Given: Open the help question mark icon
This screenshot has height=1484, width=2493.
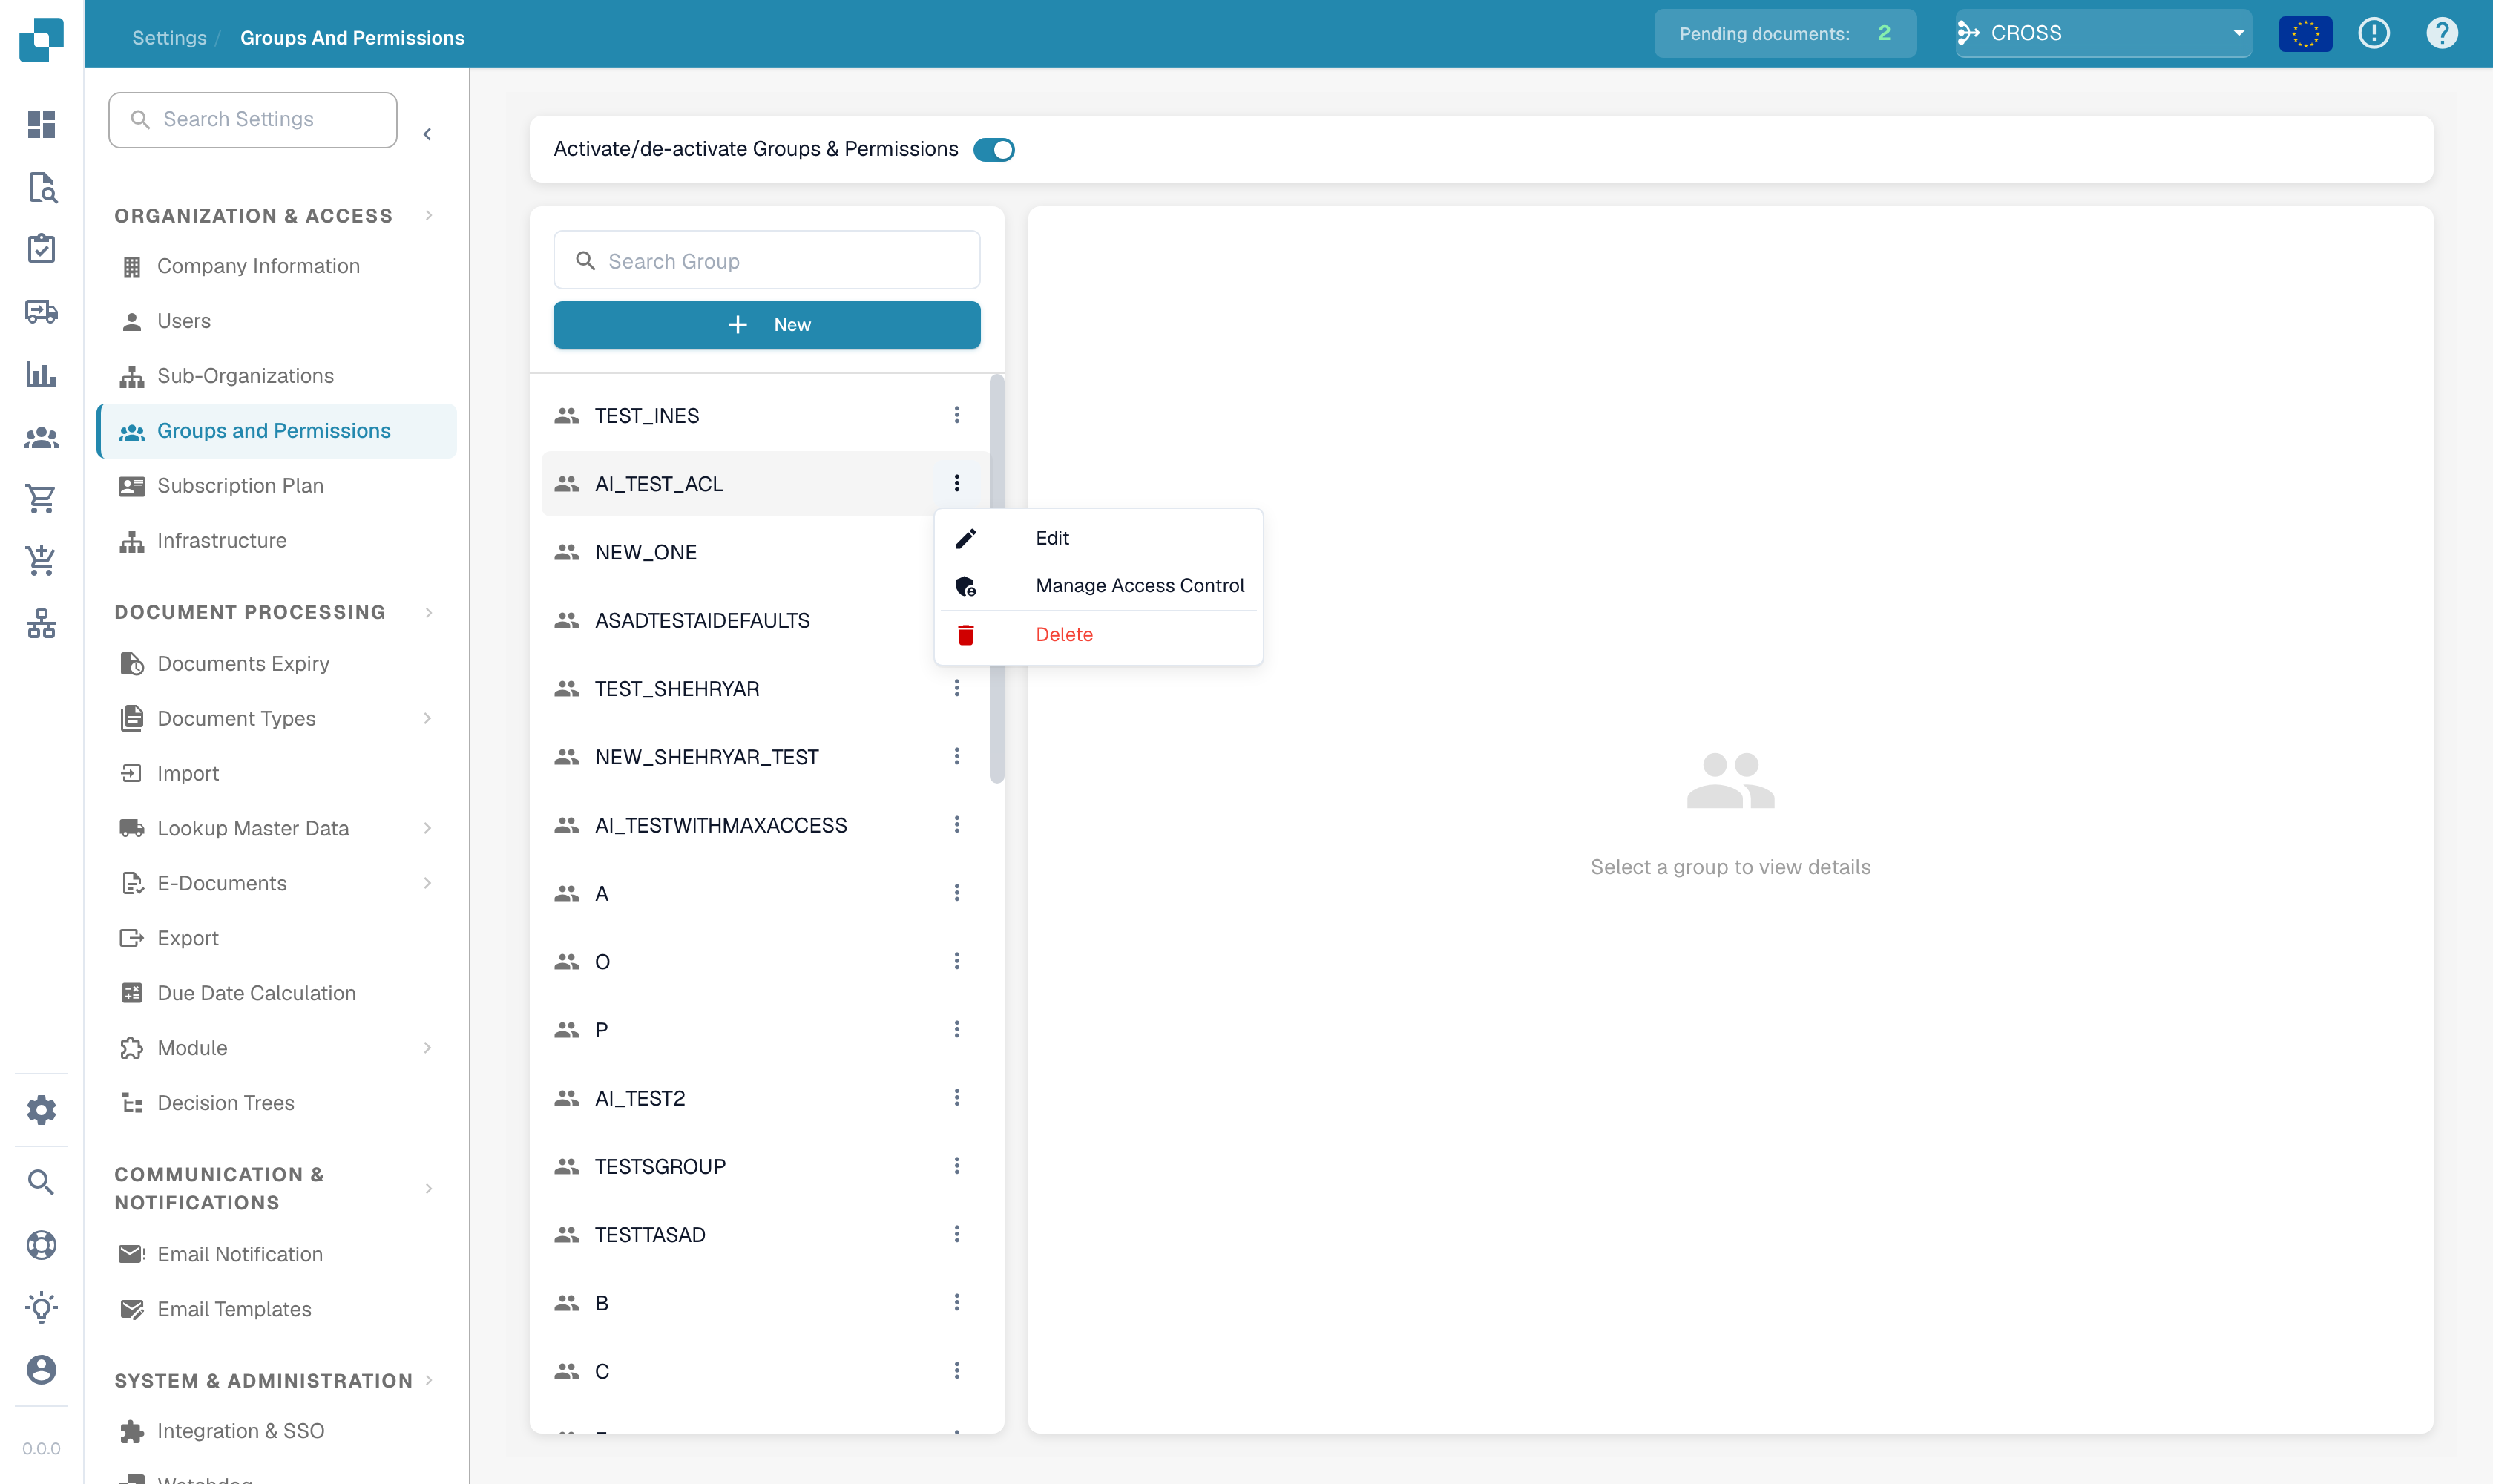Looking at the screenshot, I should [x=2441, y=33].
